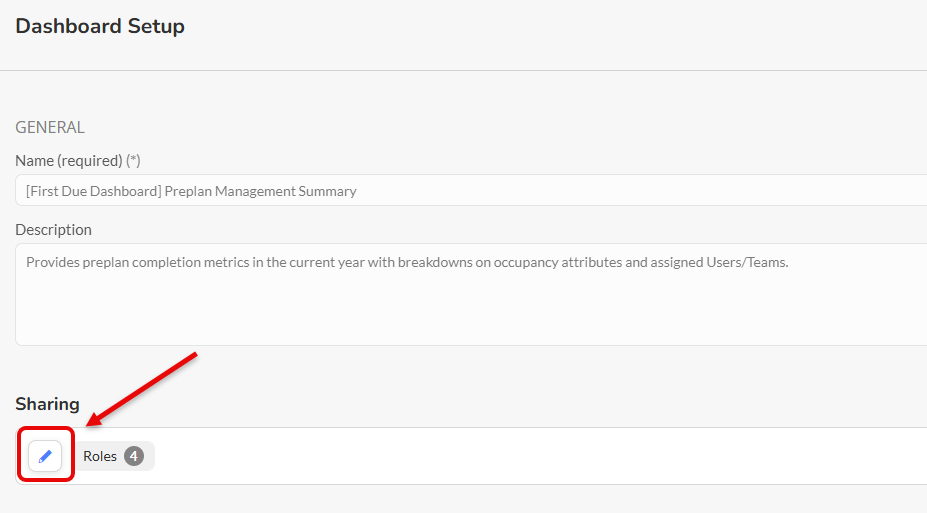Click the Sharing section heading
Viewport: 927px width, 513px height.
[47, 404]
